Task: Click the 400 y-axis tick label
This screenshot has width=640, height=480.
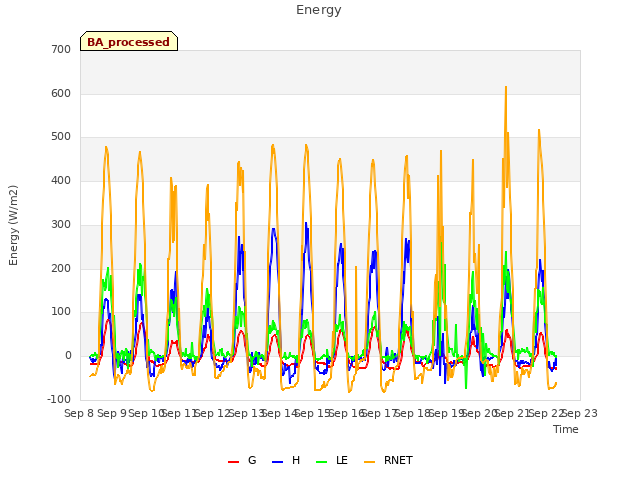Action: pyautogui.click(x=61, y=180)
